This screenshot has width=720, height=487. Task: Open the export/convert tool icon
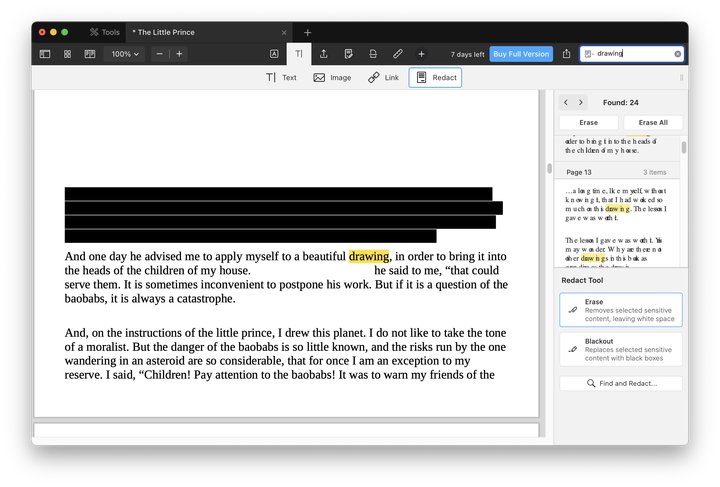click(x=324, y=54)
